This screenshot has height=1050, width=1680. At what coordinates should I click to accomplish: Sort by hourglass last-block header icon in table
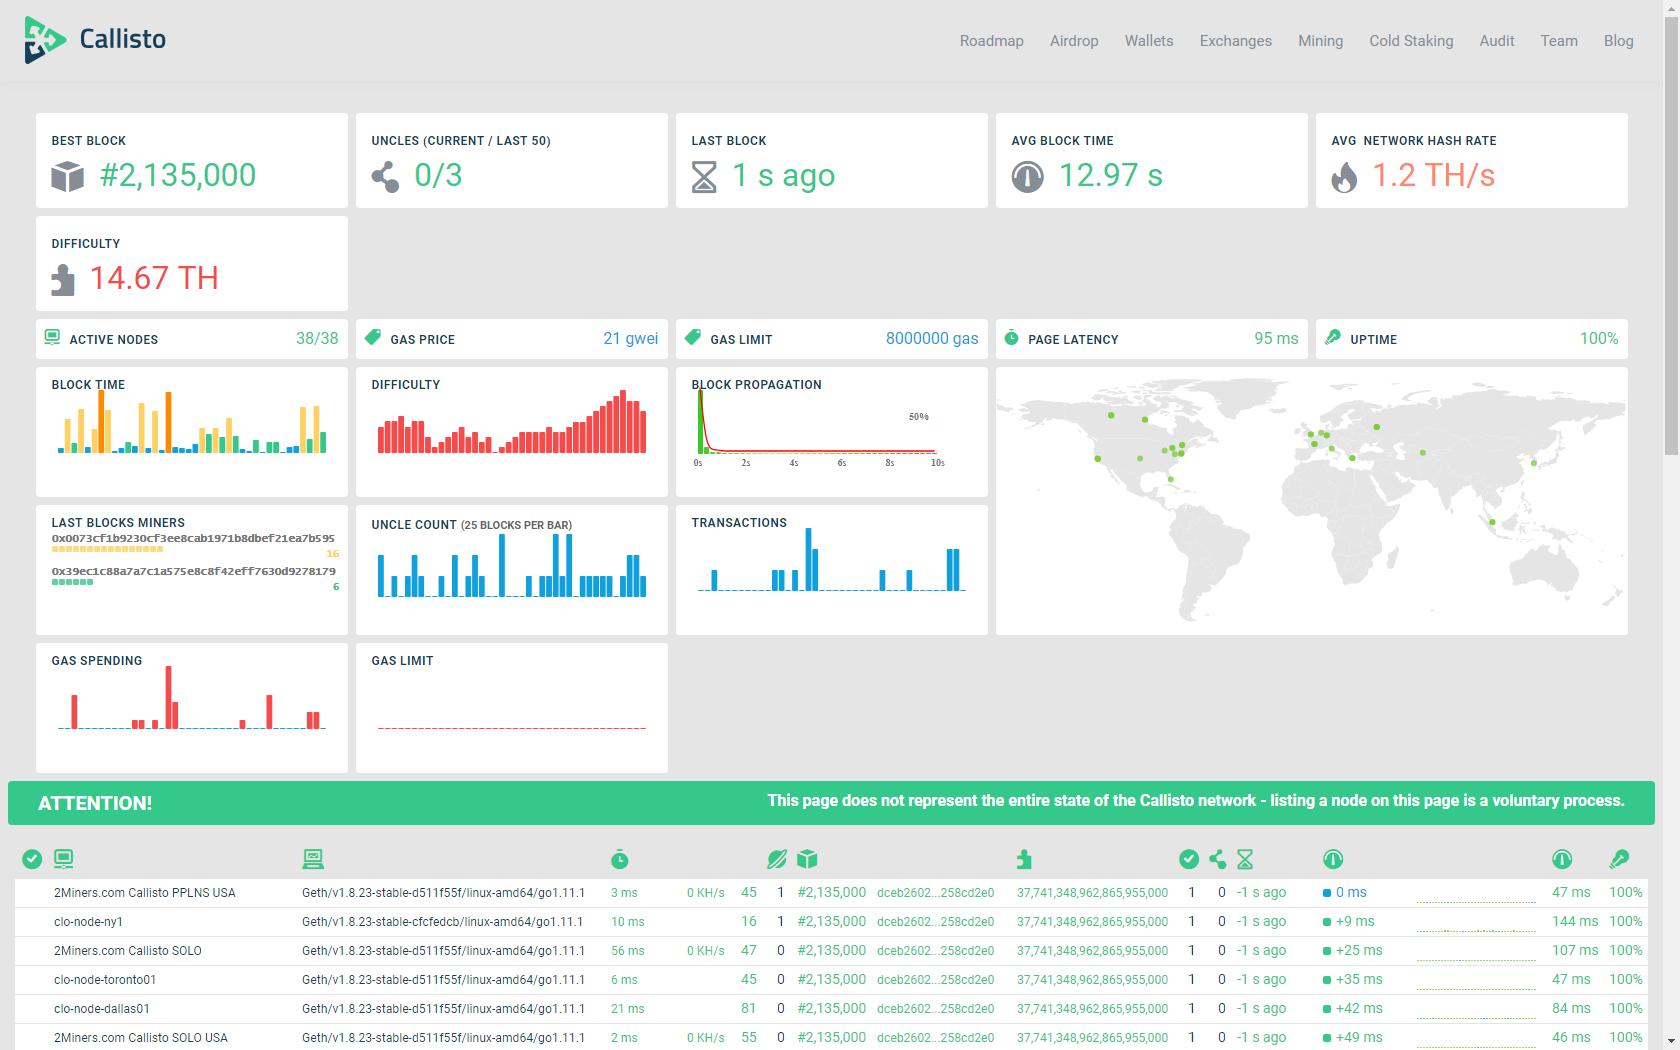[x=1245, y=859]
